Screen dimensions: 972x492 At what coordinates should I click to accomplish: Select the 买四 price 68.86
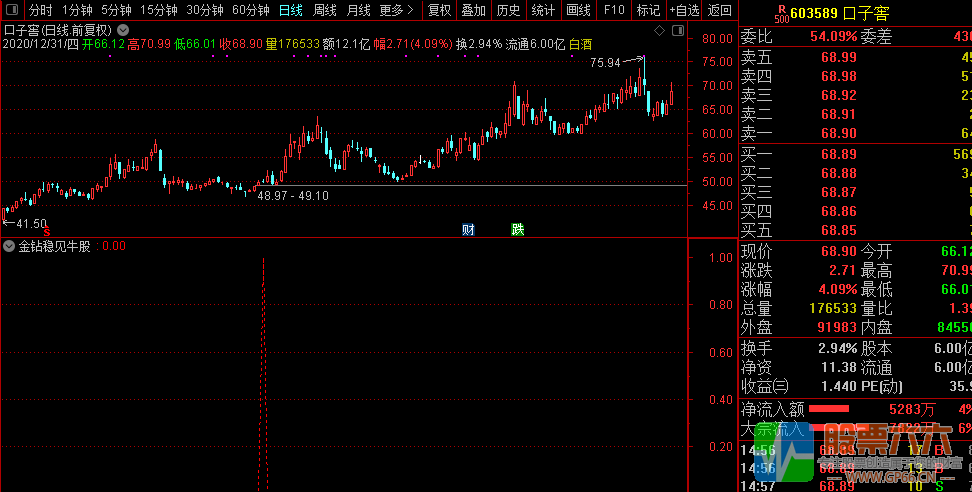point(839,211)
